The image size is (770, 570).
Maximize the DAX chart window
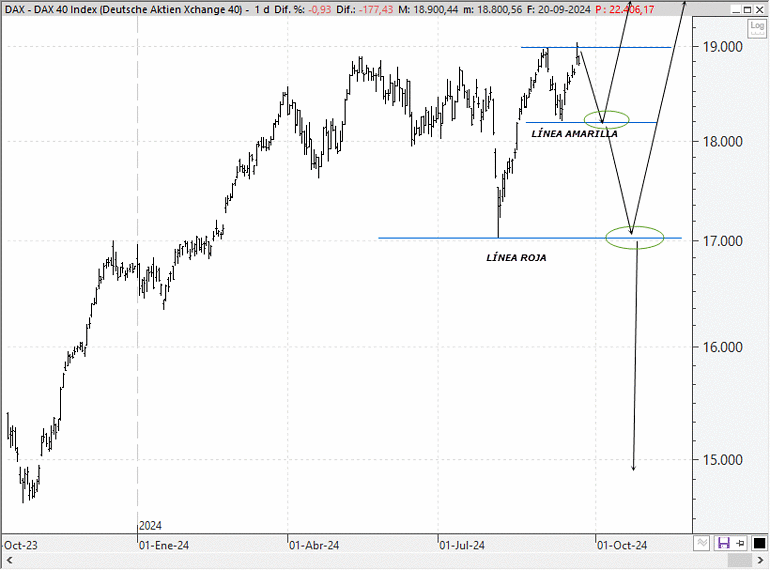(x=746, y=9)
